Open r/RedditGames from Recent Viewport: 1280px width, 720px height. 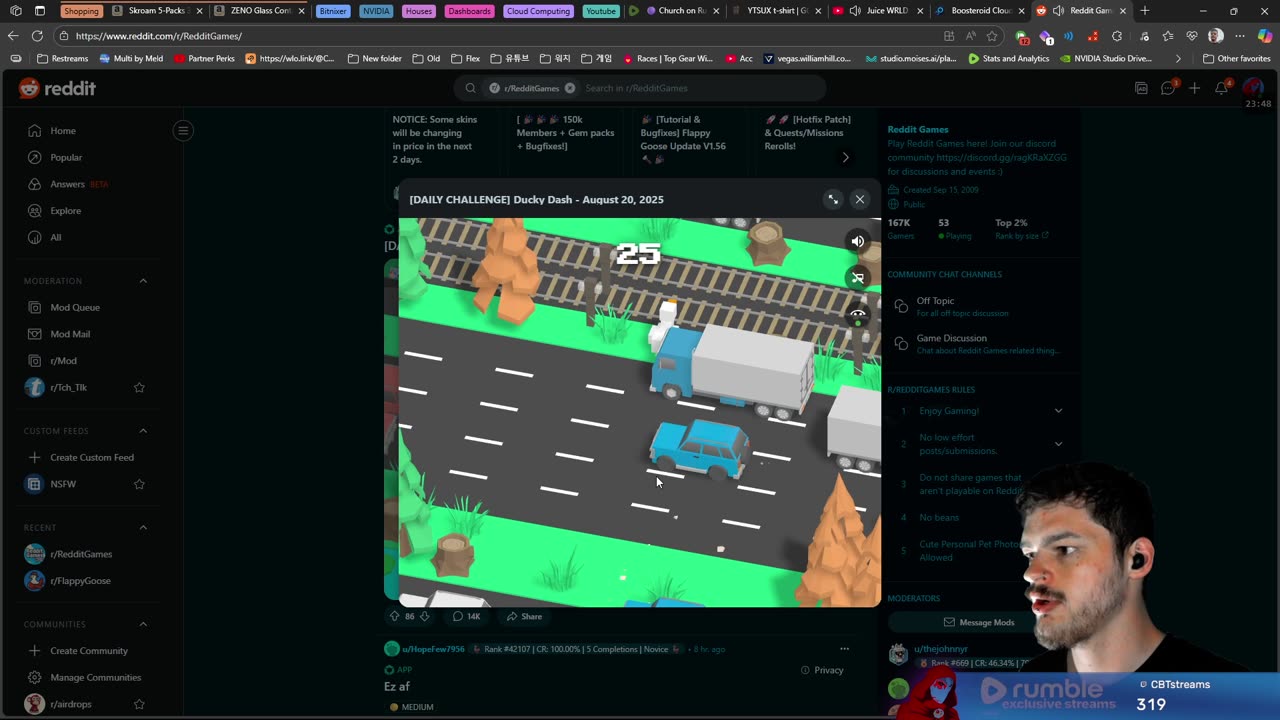pos(83,554)
